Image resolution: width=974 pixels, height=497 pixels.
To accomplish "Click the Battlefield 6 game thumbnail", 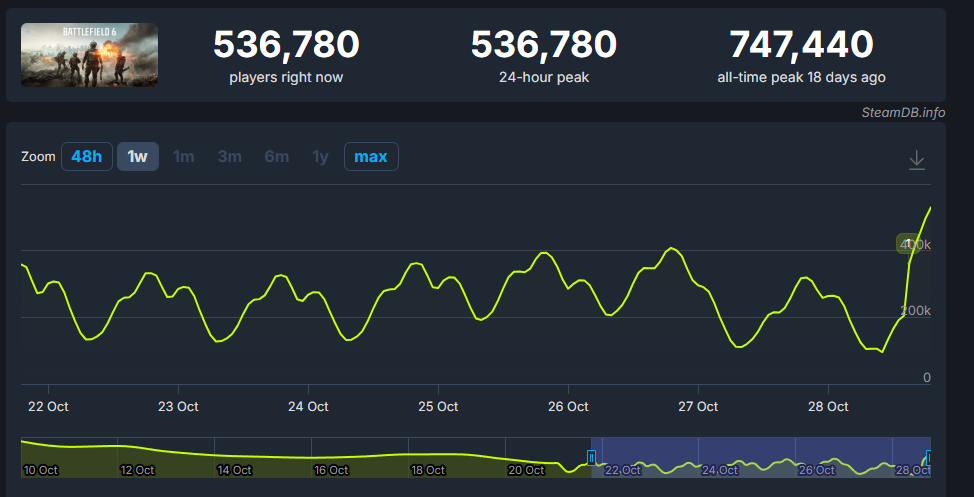I will coord(89,55).
